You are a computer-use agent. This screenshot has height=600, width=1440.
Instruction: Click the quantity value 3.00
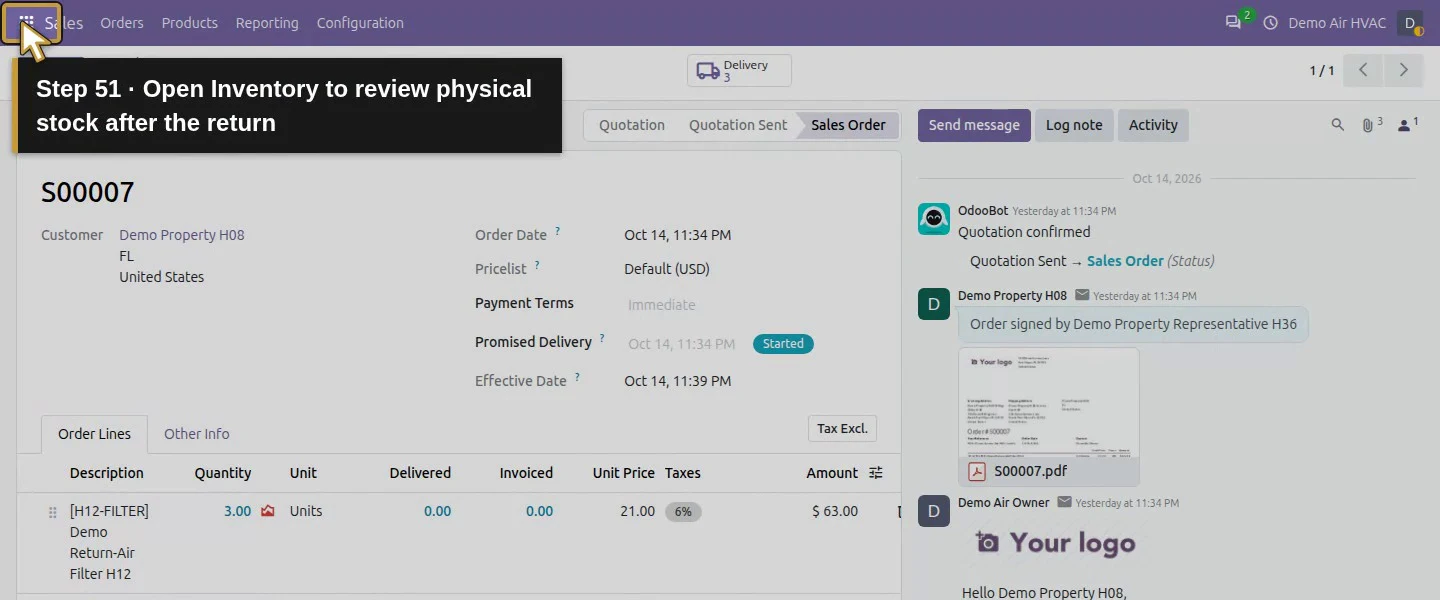click(237, 511)
